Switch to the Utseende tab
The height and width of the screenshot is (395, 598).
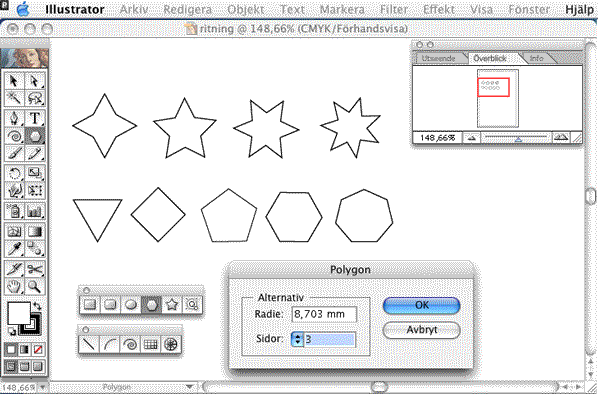pyautogui.click(x=438, y=58)
